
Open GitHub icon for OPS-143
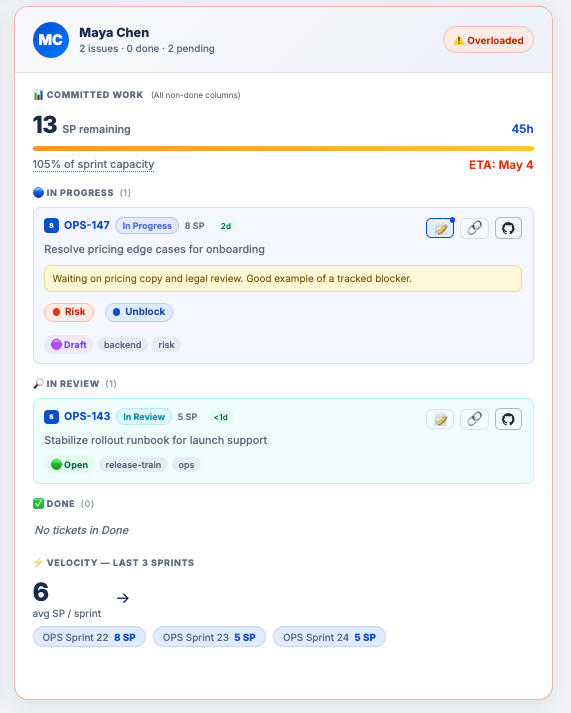tap(508, 419)
